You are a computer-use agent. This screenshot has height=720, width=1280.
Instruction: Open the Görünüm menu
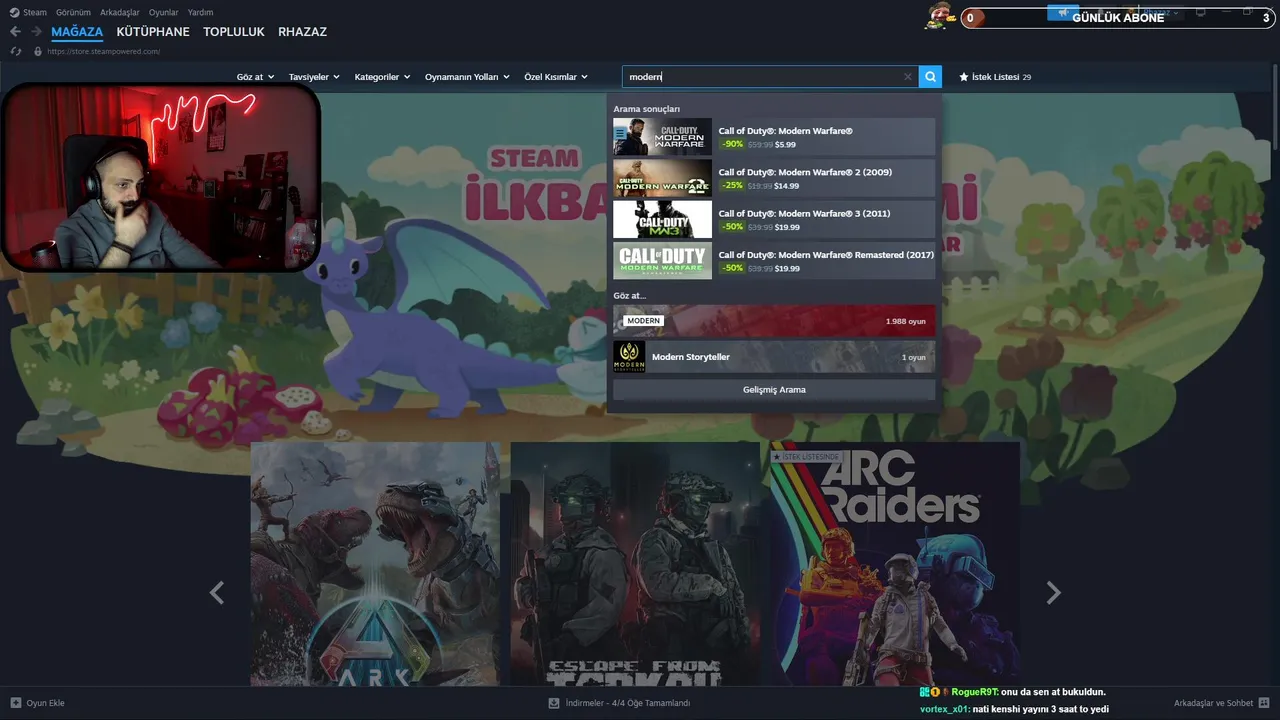coord(73,13)
